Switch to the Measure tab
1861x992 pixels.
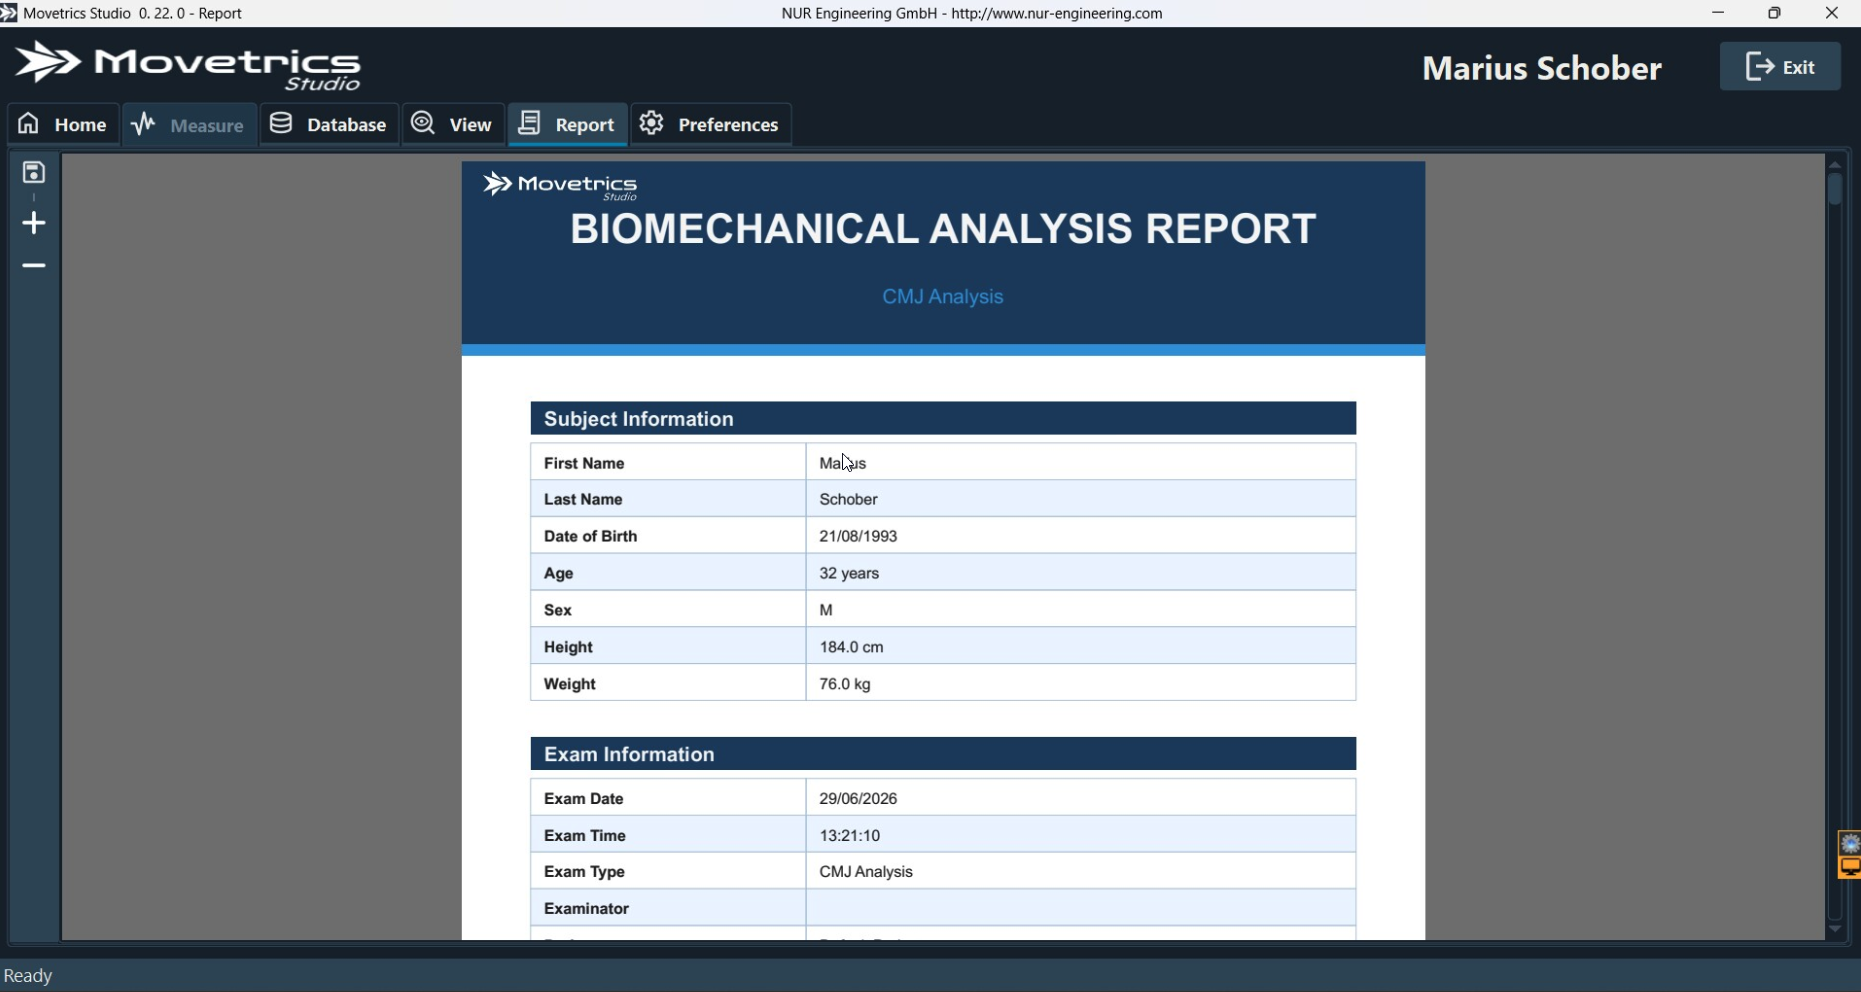[189, 124]
